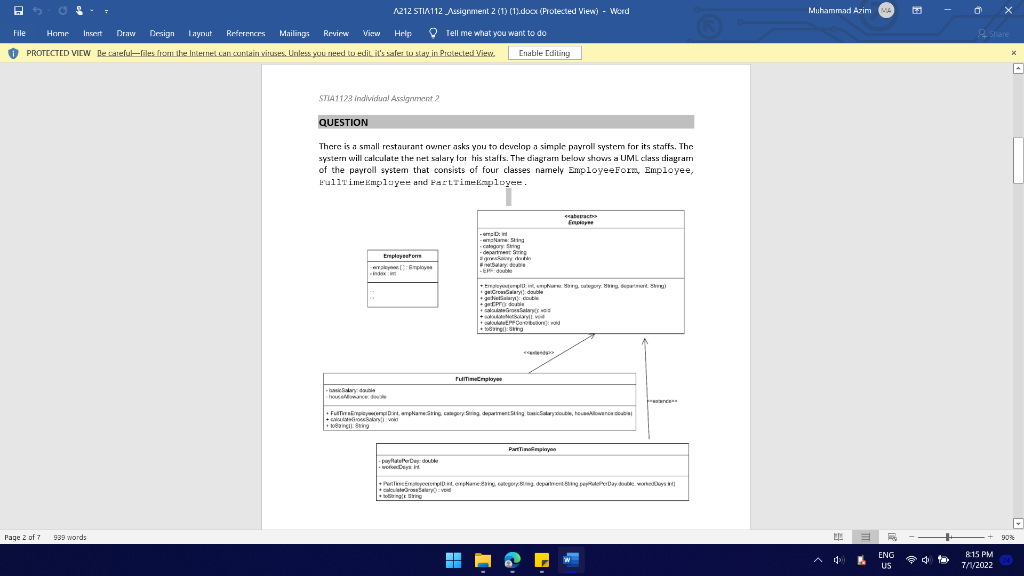This screenshot has height=576, width=1024.
Task: Open the clock showing 8:15 PM
Action: pyautogui.click(x=977, y=560)
